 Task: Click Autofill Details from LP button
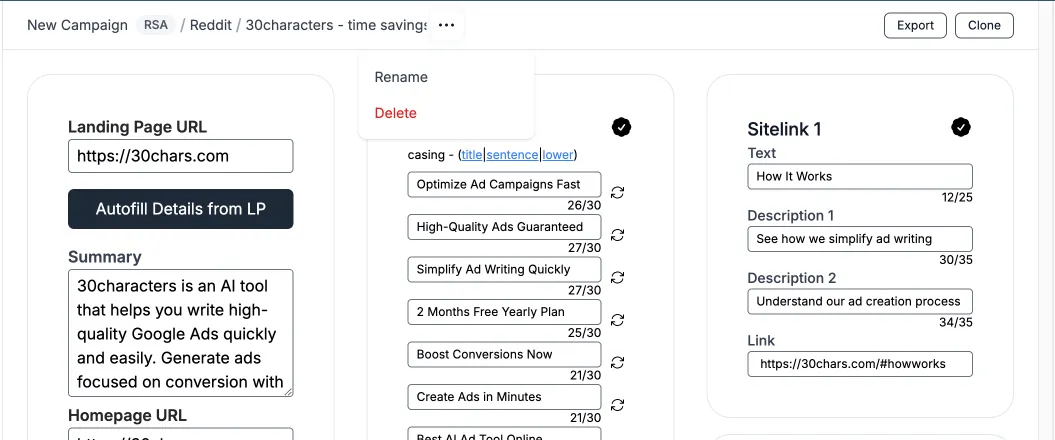tap(180, 209)
